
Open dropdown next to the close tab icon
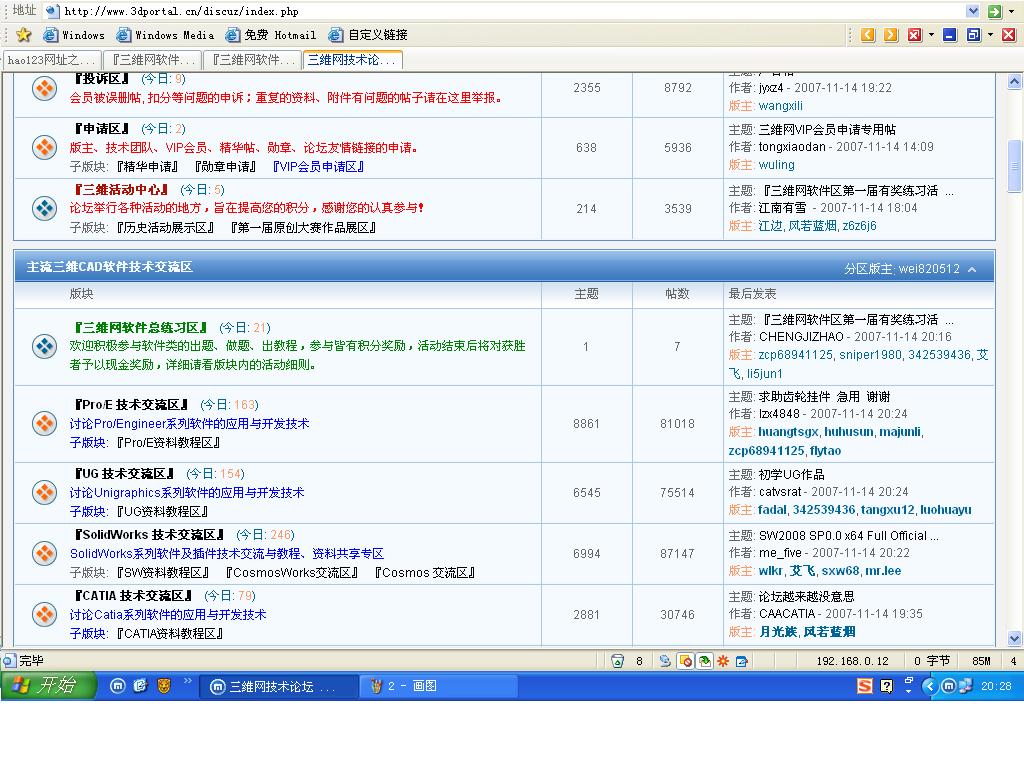pyautogui.click(x=931, y=35)
